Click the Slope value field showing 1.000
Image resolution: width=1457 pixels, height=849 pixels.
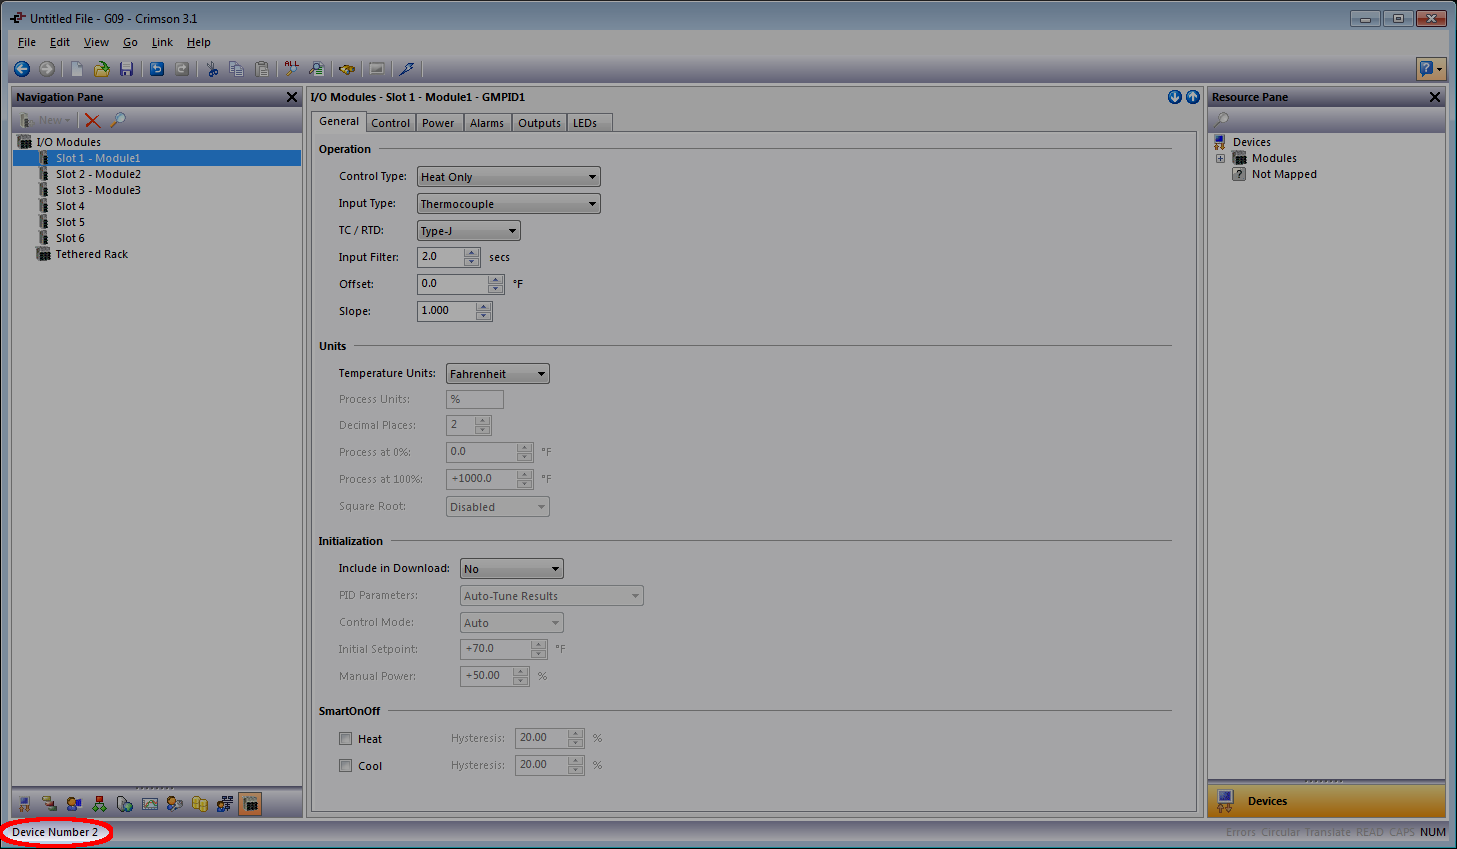447,311
